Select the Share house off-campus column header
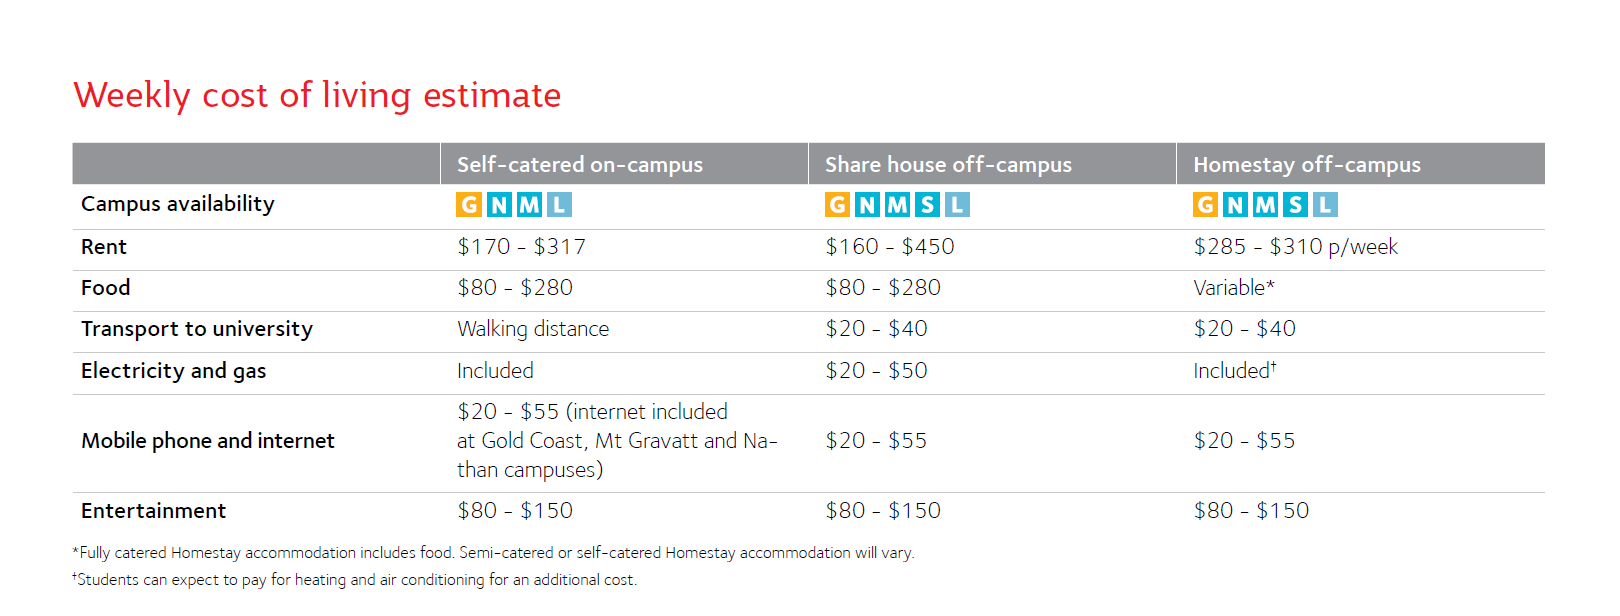The image size is (1620, 616). coord(948,165)
